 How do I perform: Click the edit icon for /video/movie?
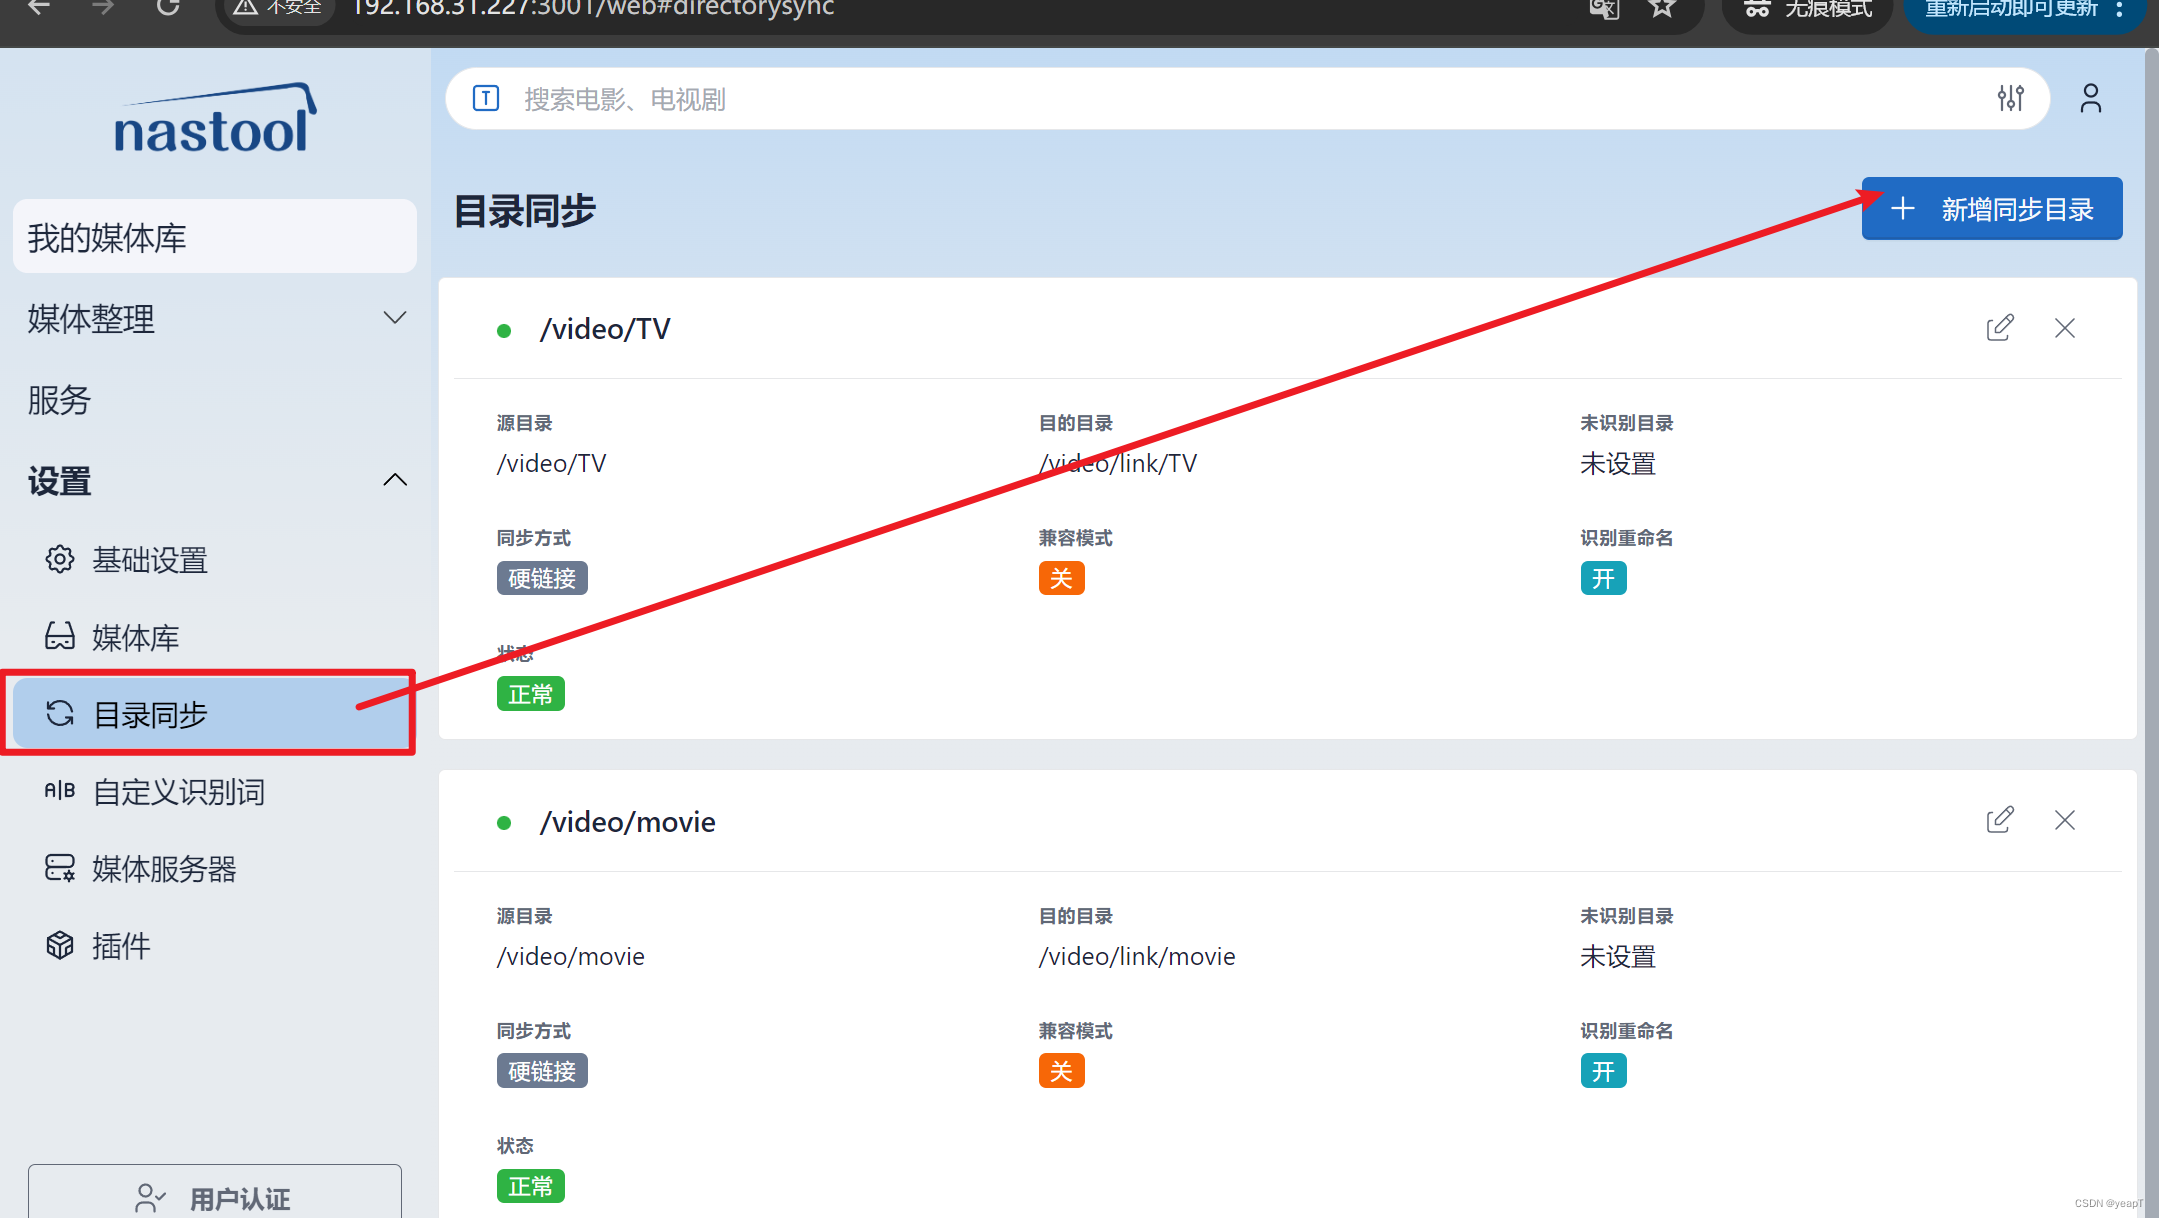click(1999, 820)
